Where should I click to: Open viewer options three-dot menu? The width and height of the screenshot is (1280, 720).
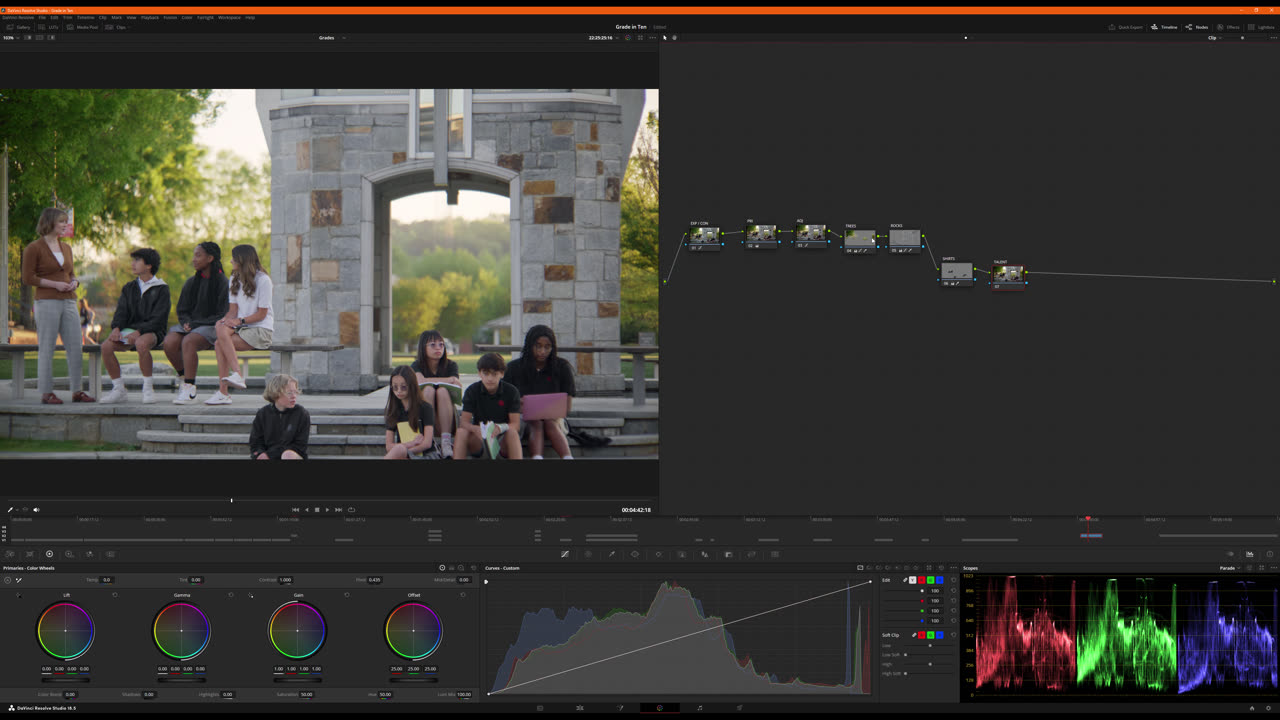pyautogui.click(x=652, y=37)
